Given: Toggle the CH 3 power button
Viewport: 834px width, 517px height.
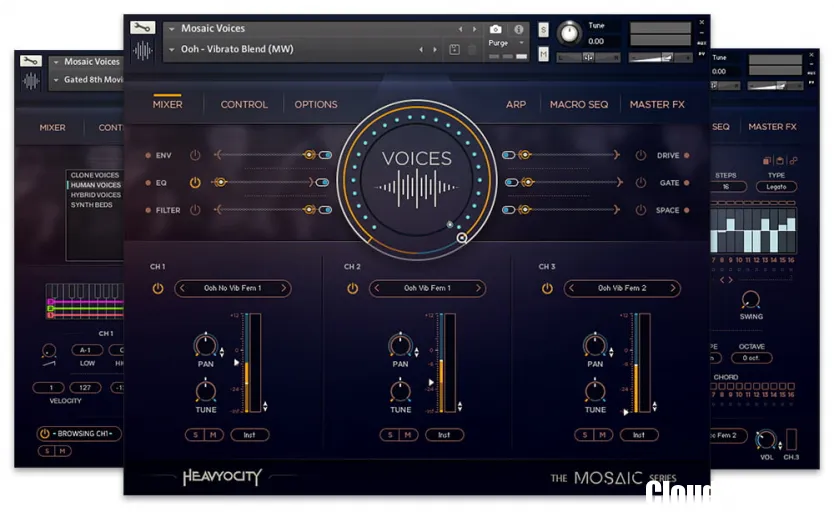Looking at the screenshot, I should tap(546, 289).
